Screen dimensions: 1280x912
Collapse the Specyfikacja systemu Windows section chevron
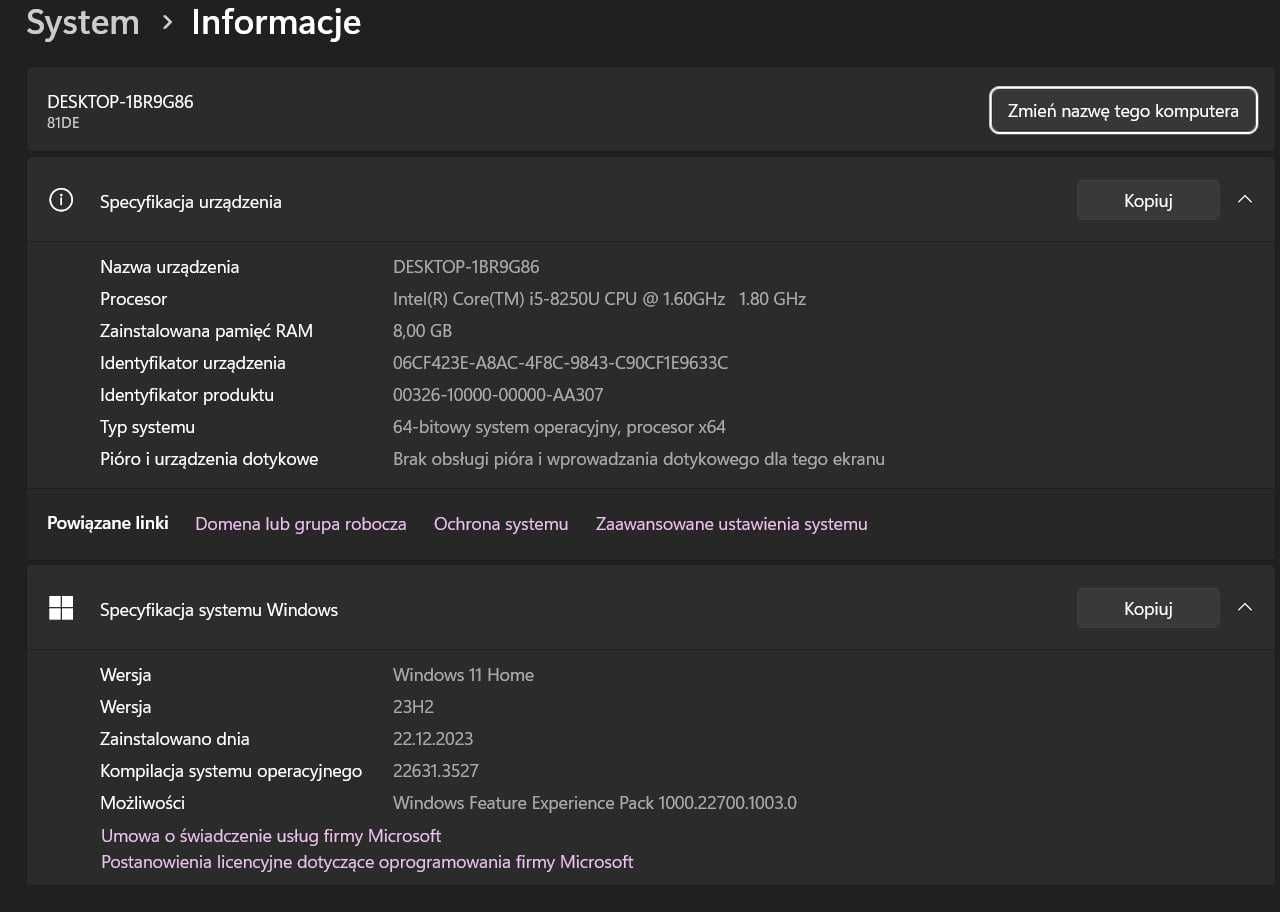(x=1245, y=607)
